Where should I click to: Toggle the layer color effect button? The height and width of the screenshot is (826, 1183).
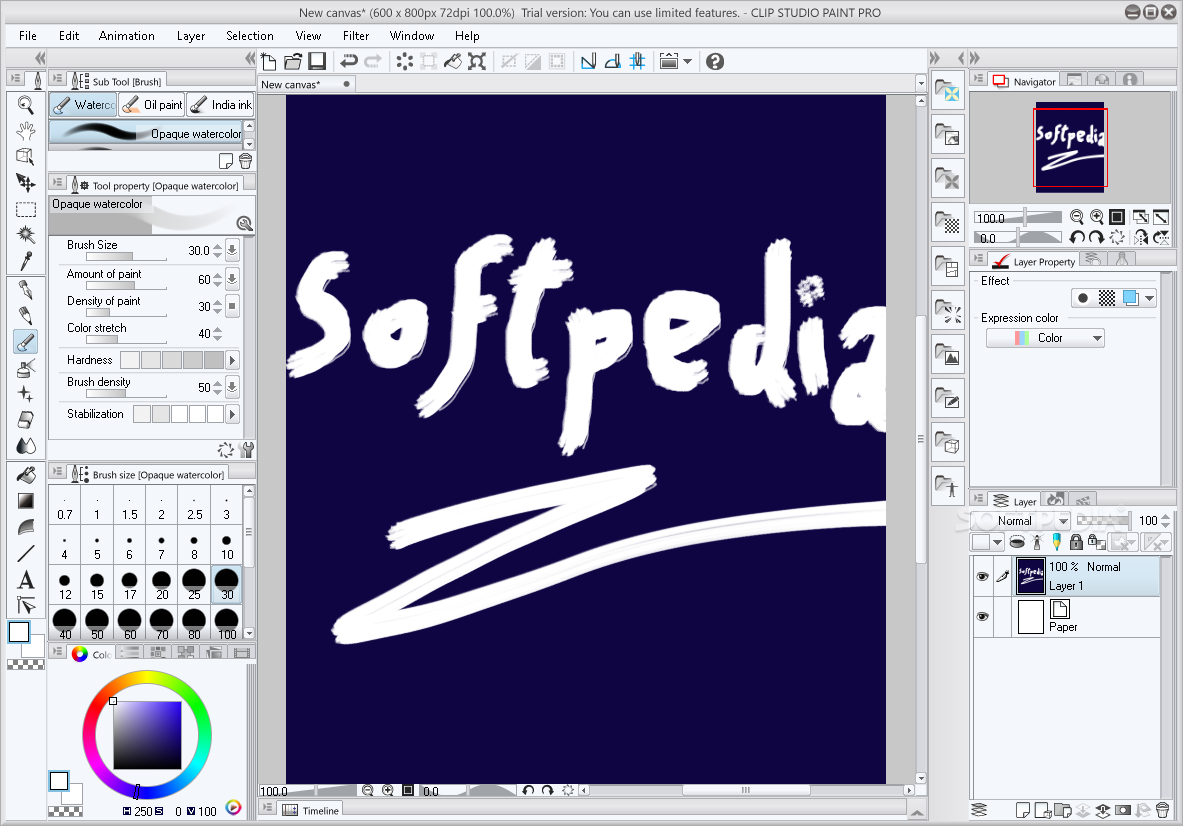point(1130,298)
